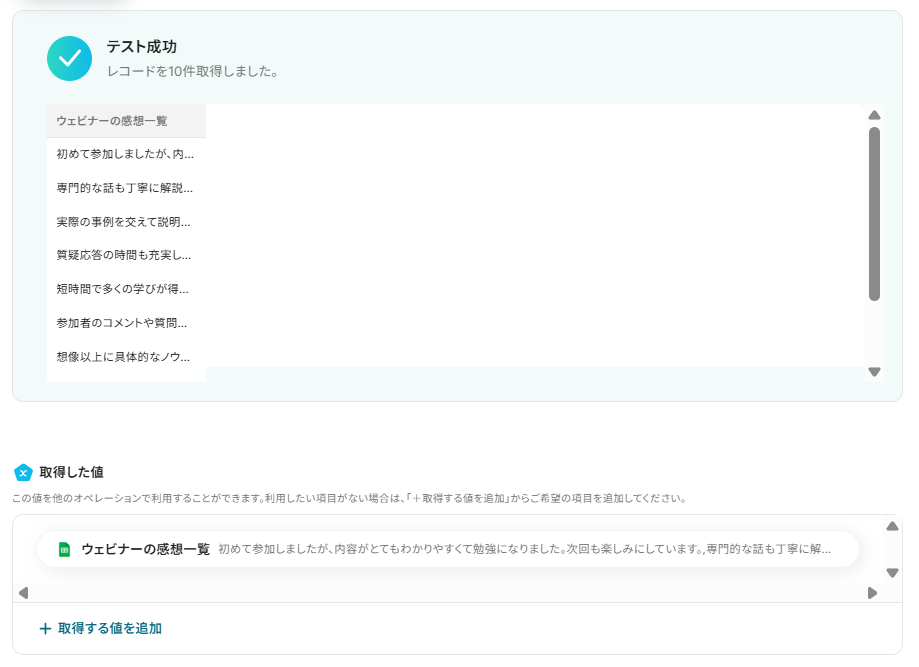Click results table scroll-down arrow
This screenshot has height=667, width=919.
[x=874, y=372]
